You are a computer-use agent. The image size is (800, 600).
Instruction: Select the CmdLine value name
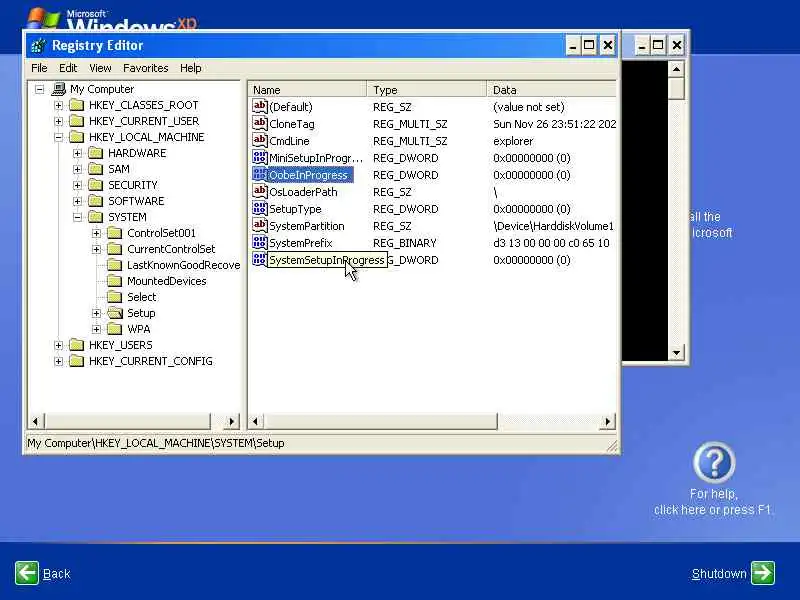[x=289, y=141]
